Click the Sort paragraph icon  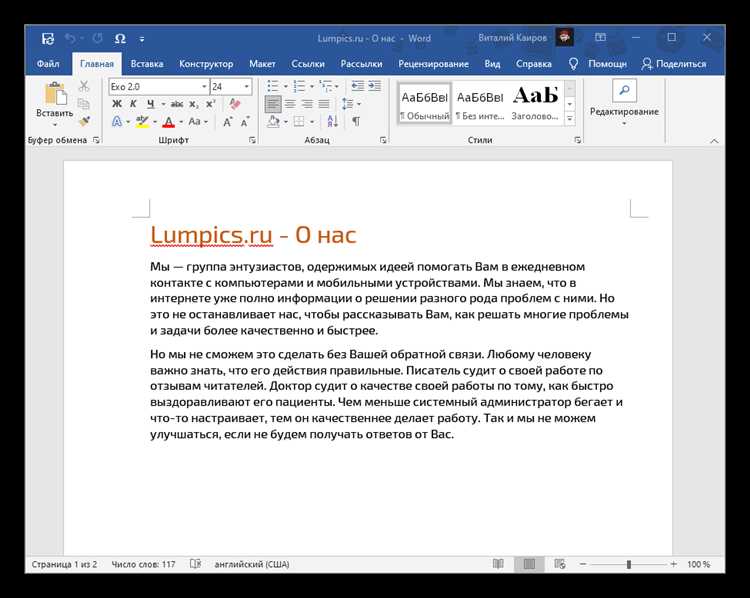[x=332, y=122]
